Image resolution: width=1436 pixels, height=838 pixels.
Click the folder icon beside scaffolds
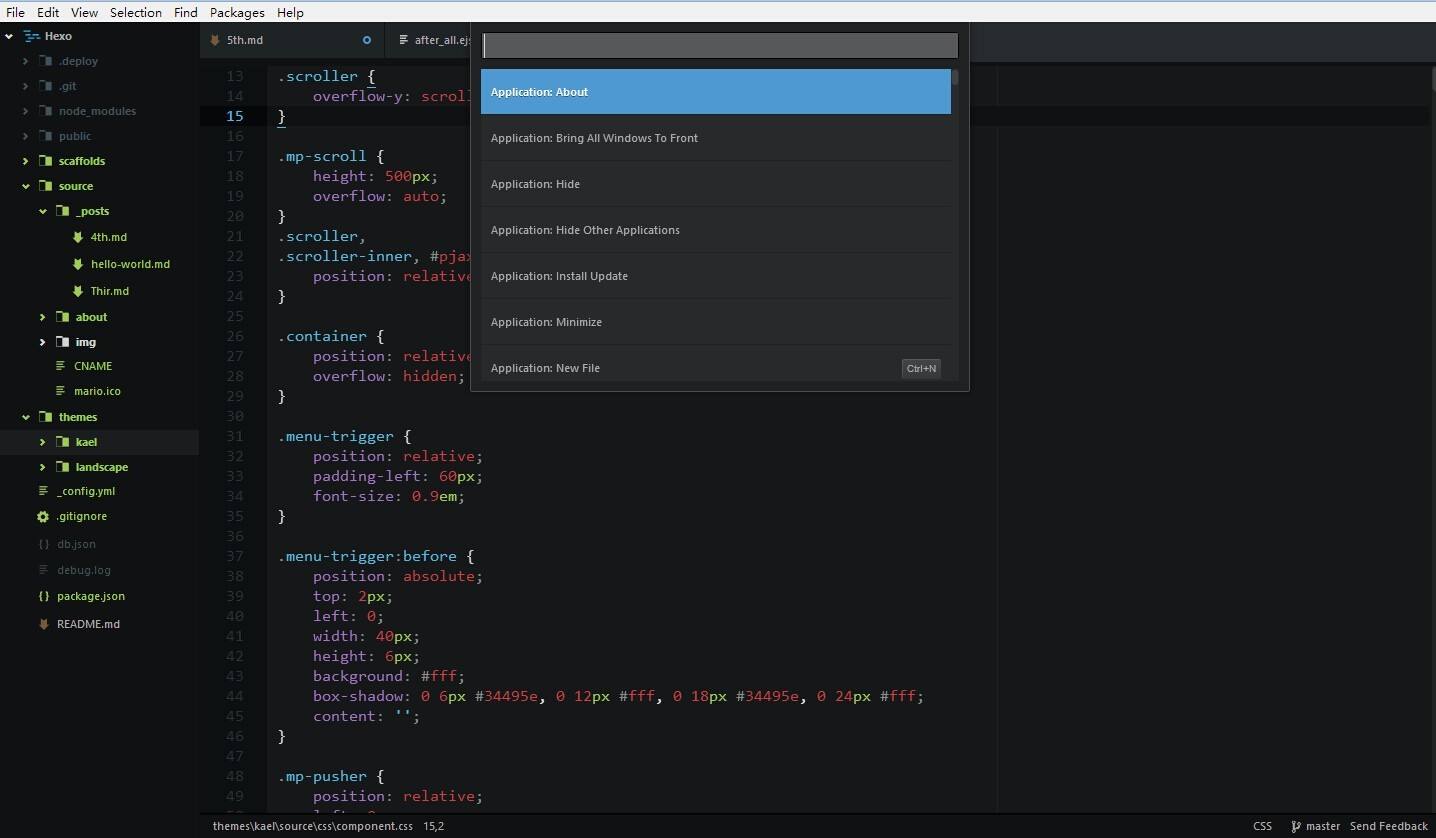(x=45, y=161)
